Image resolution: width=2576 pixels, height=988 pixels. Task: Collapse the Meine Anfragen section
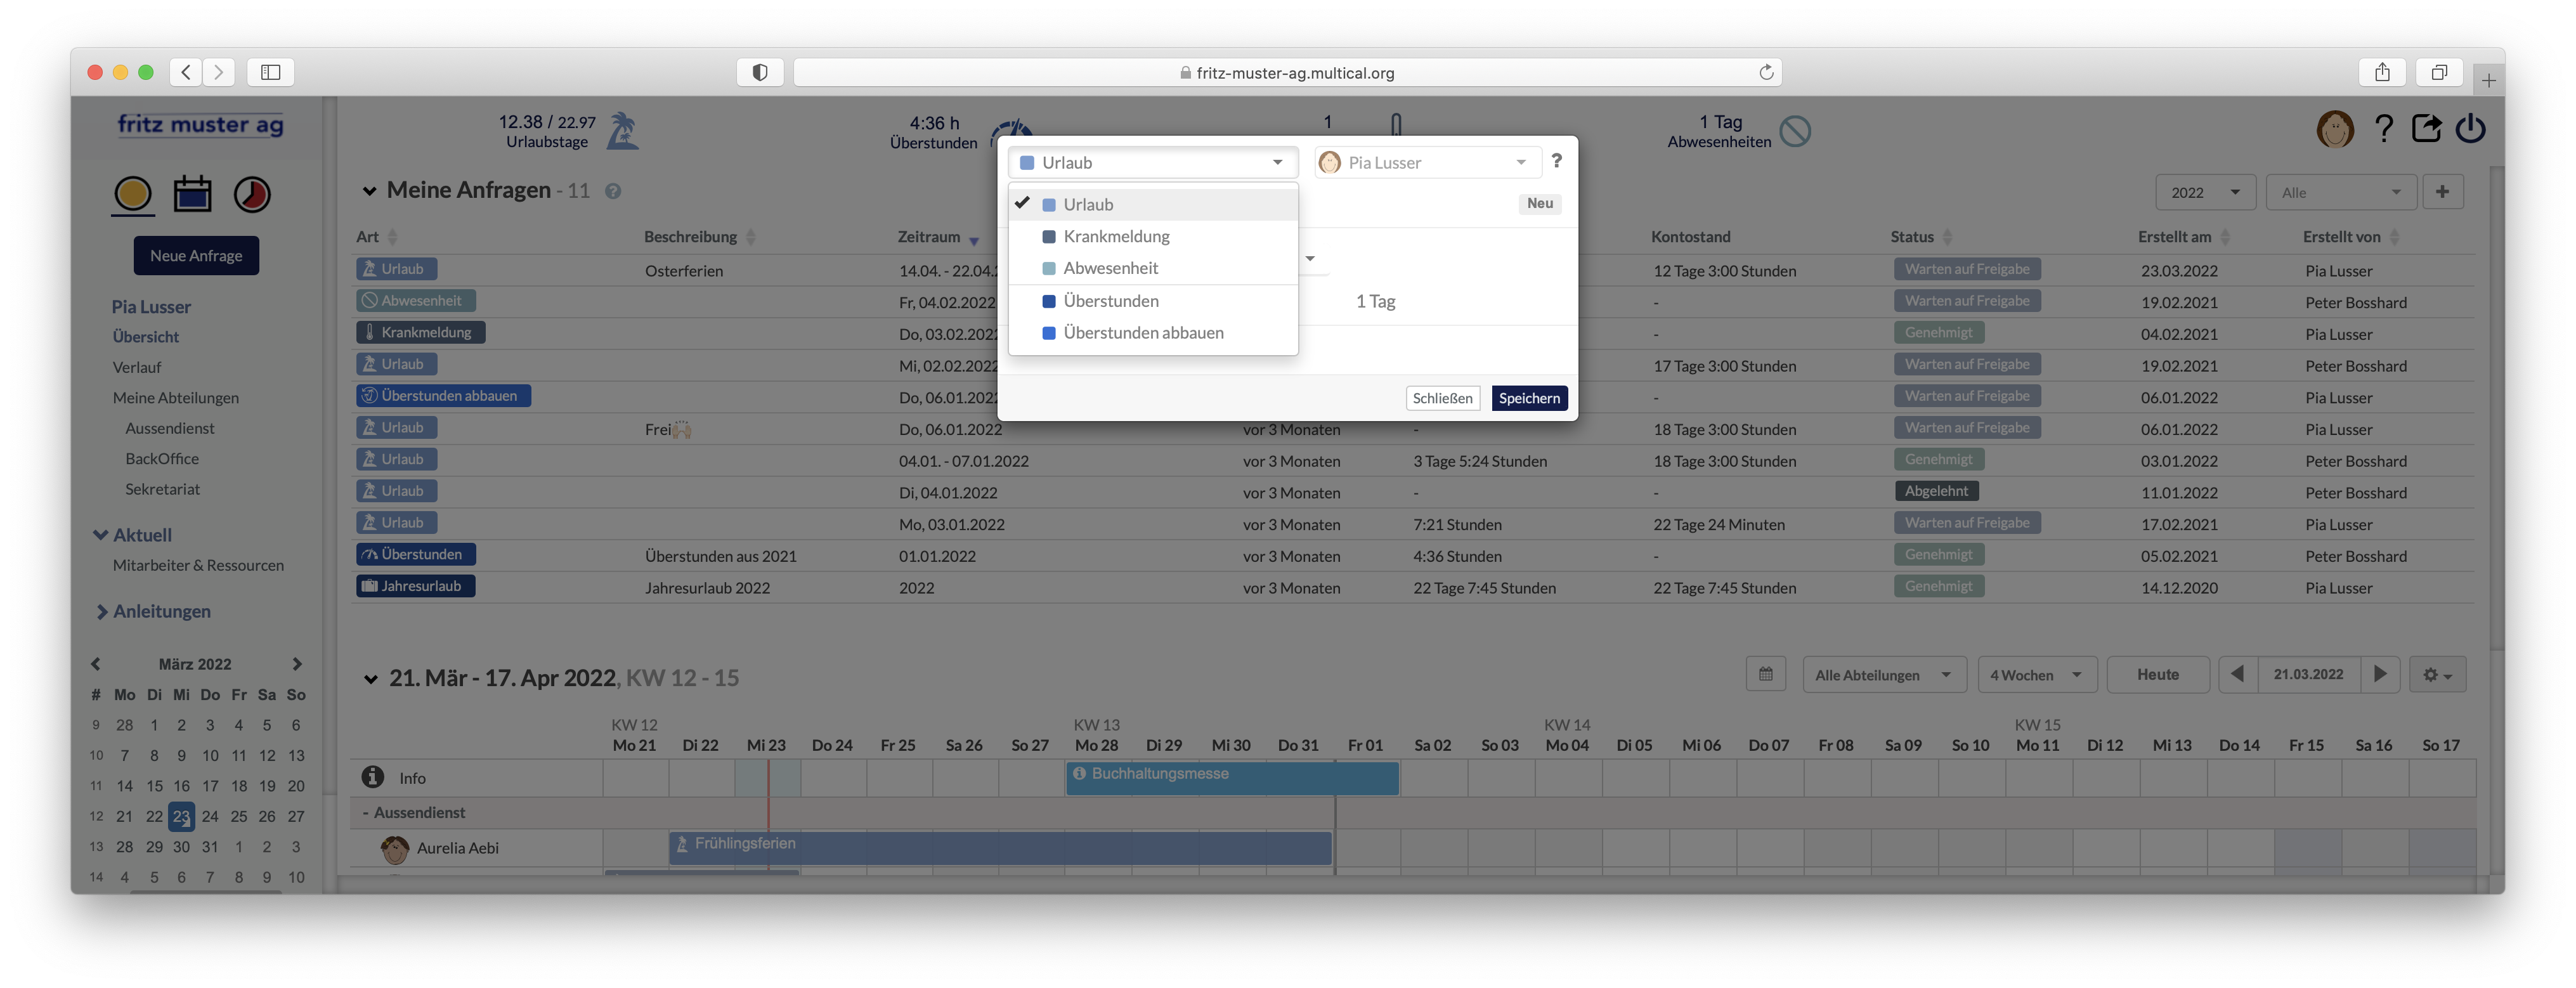click(x=369, y=191)
